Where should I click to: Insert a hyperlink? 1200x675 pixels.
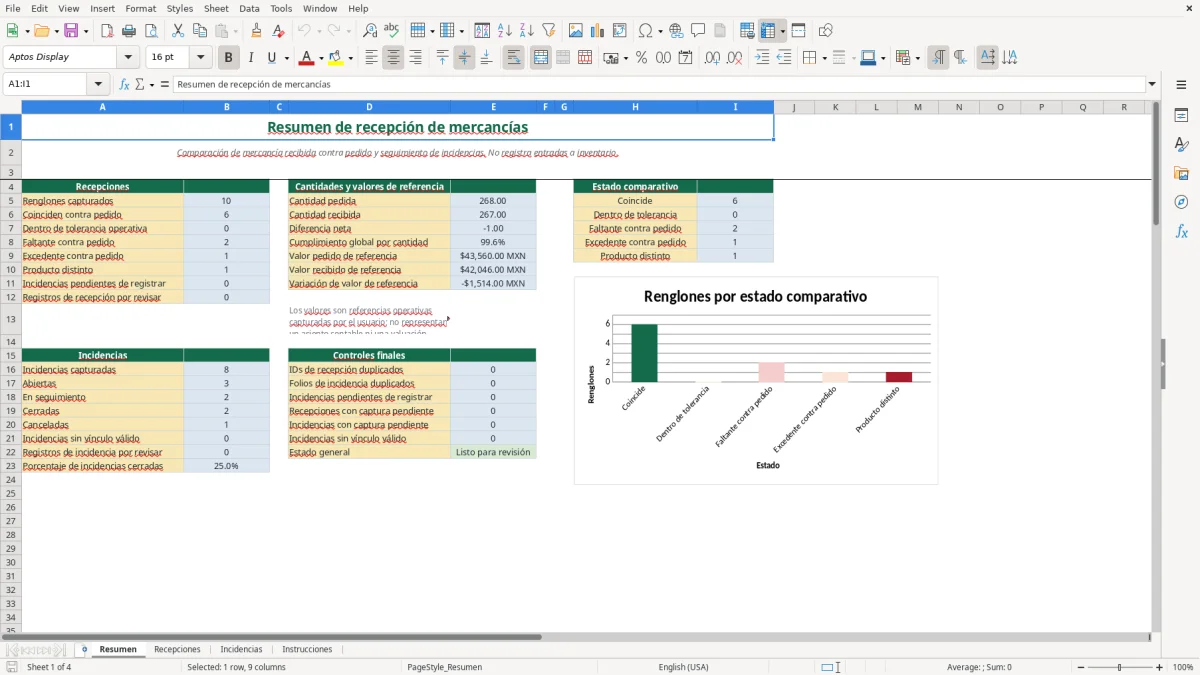[676, 31]
